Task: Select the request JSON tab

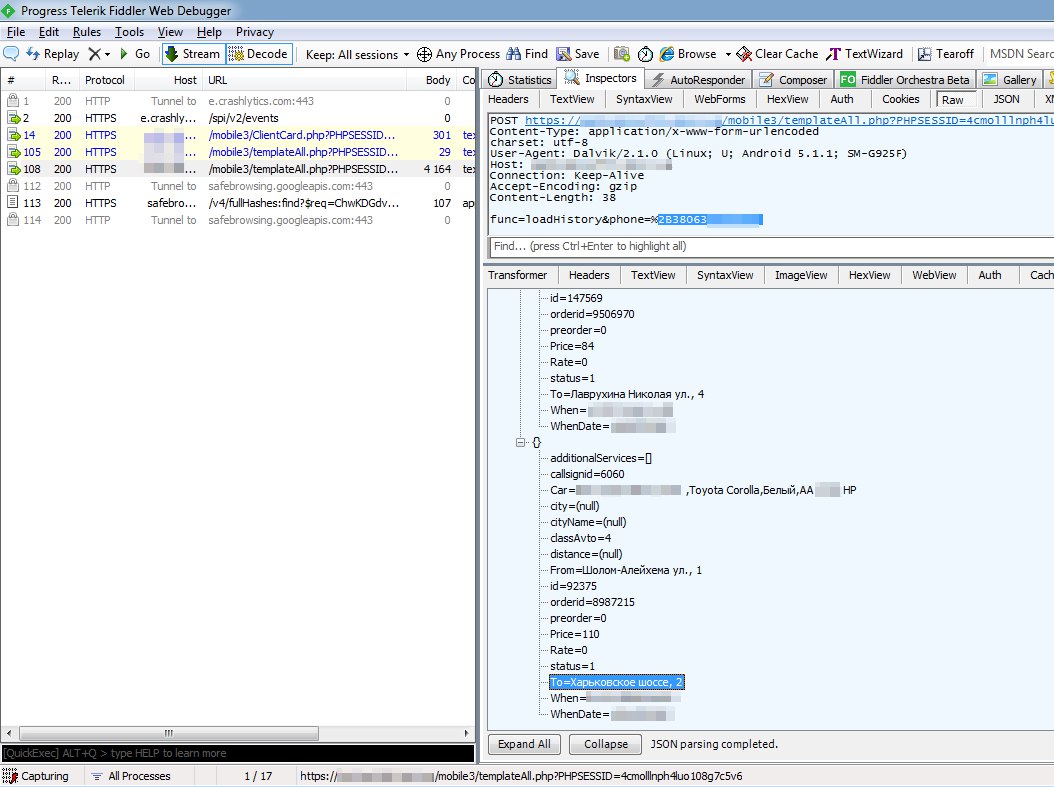Action: coord(1006,99)
